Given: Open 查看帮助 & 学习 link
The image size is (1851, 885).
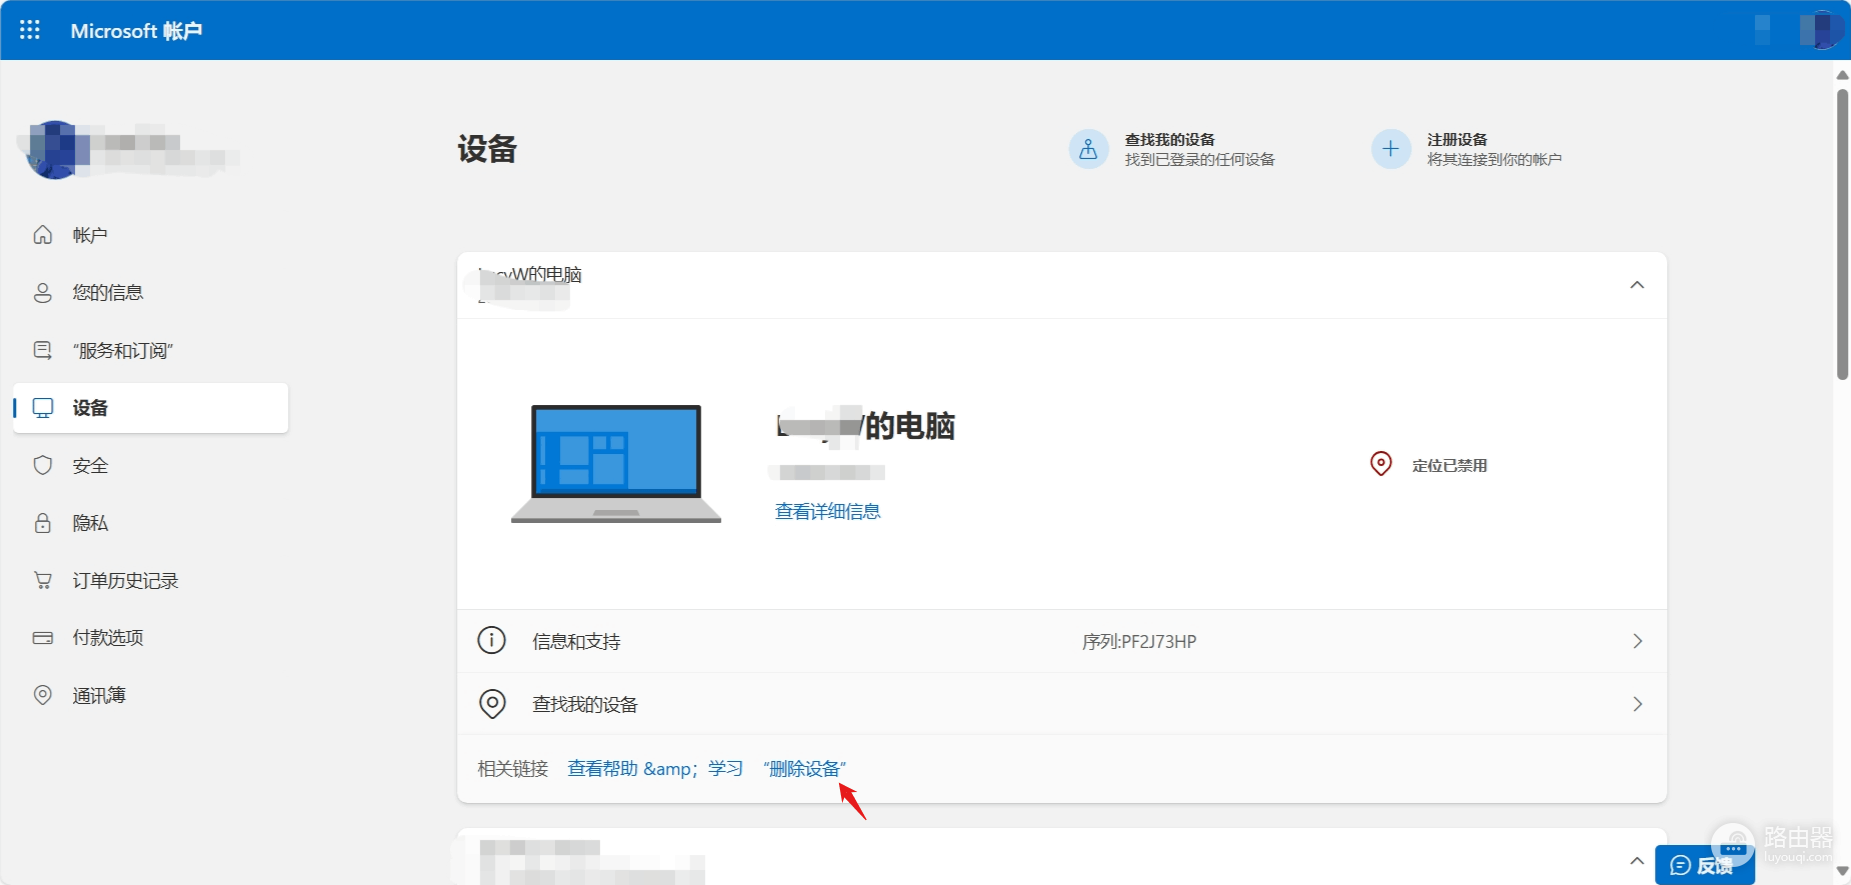Looking at the screenshot, I should click(x=655, y=768).
